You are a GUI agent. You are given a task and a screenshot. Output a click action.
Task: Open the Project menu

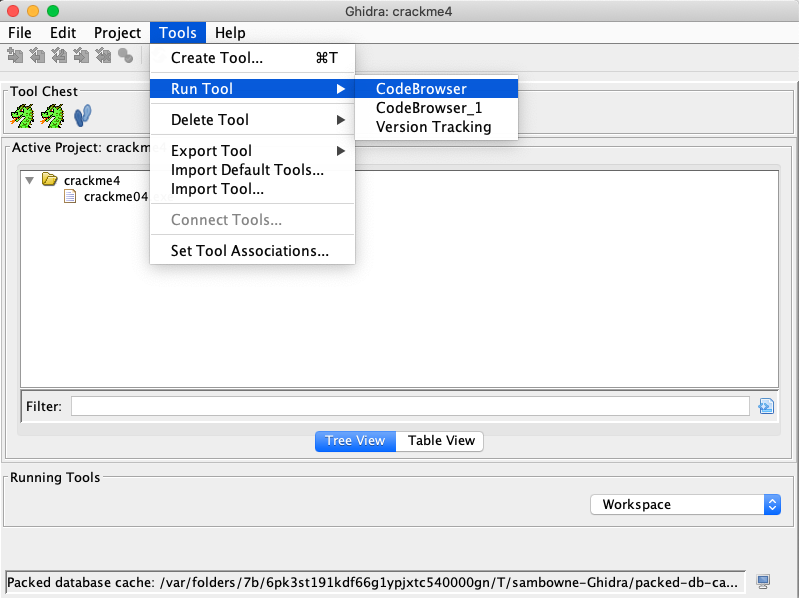tap(117, 33)
